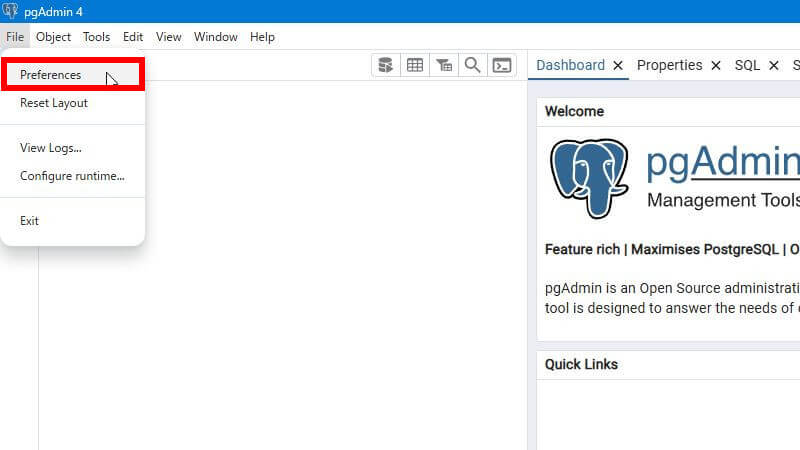Switch to the Dashboard tab

[570, 65]
